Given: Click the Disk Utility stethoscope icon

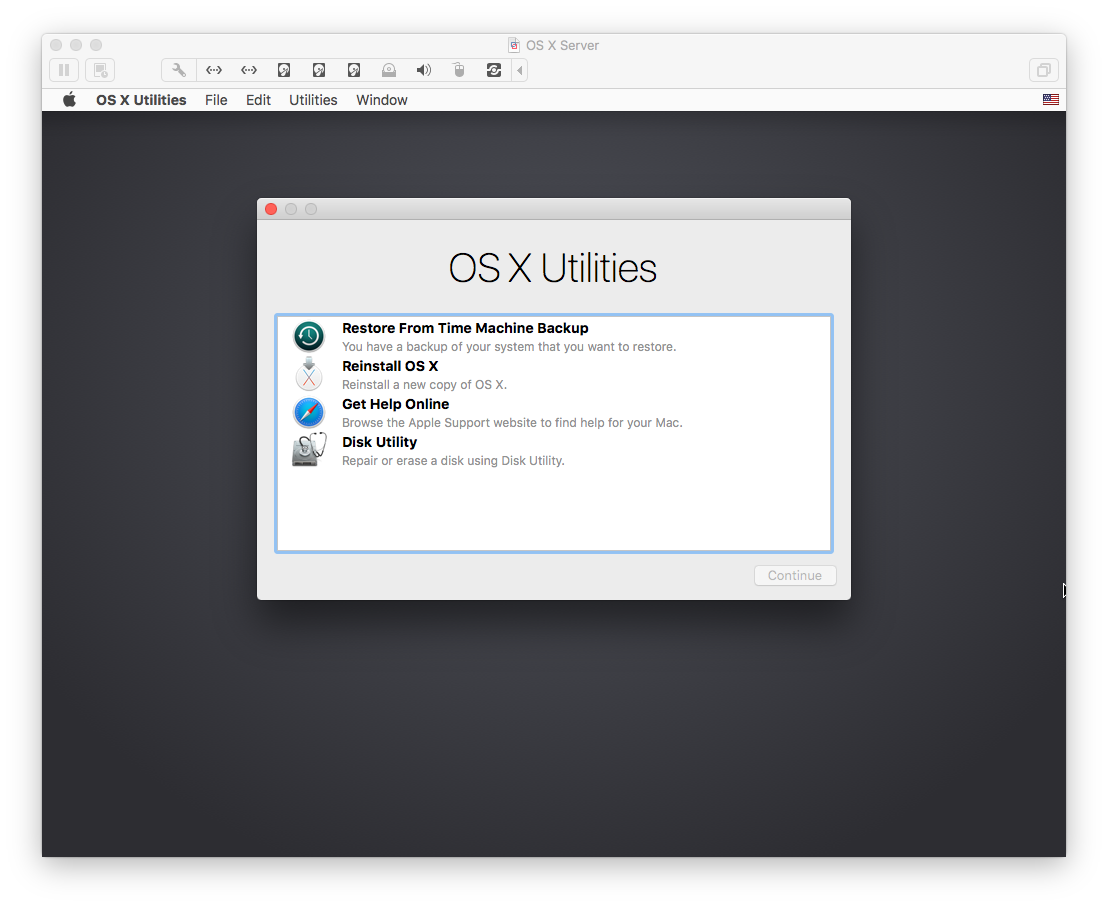Looking at the screenshot, I should tap(309, 450).
